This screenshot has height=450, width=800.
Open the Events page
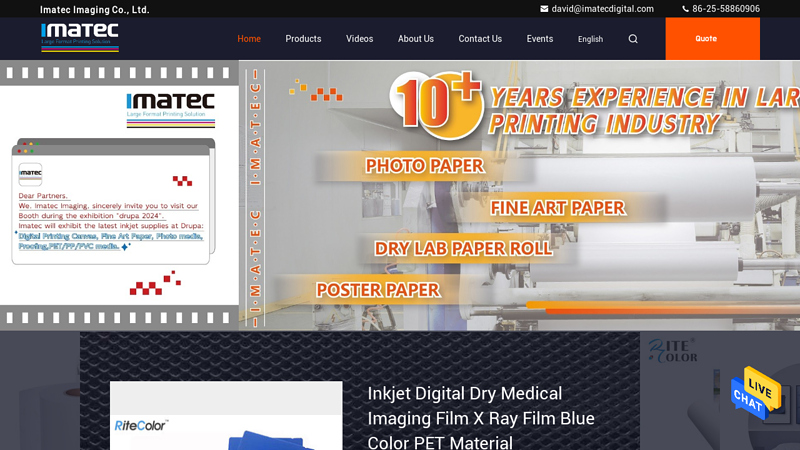540,39
